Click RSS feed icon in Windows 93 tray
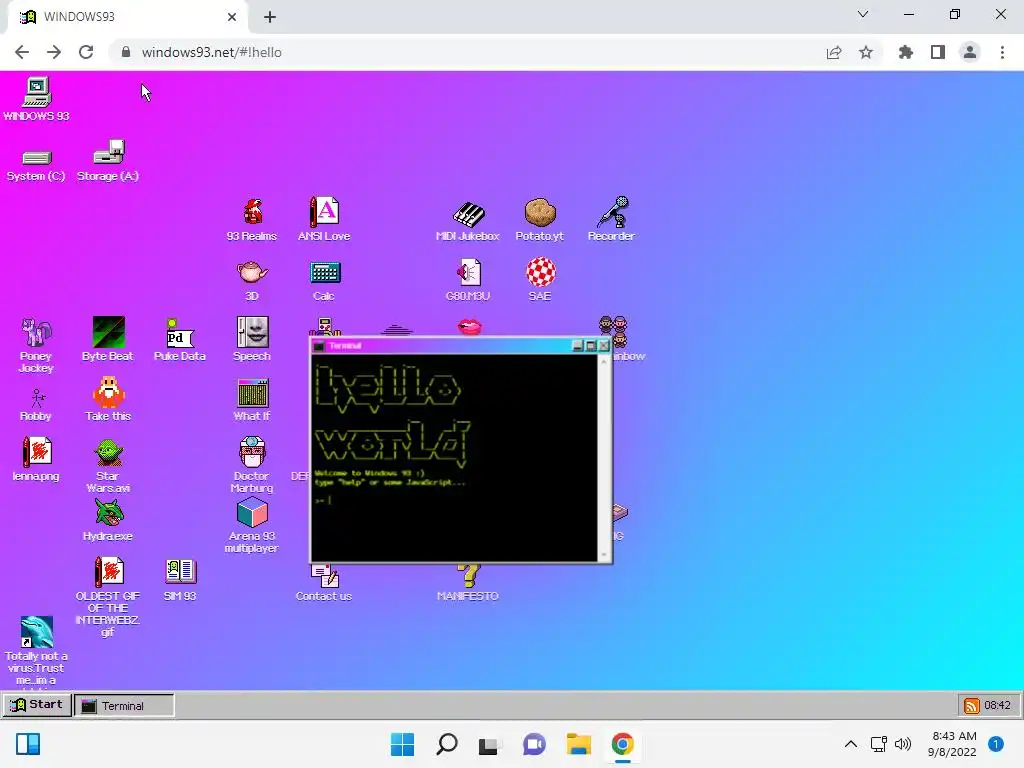This screenshot has width=1024, height=768. (971, 706)
